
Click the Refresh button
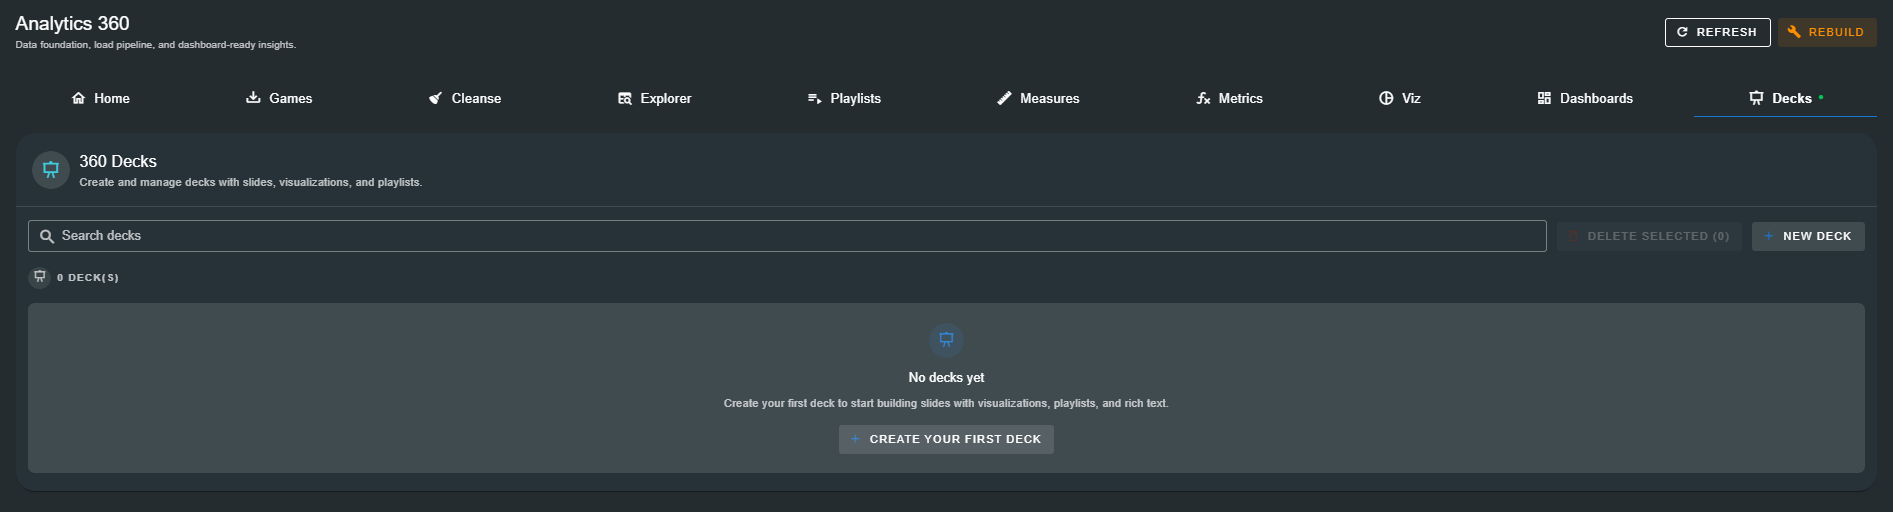coord(1717,32)
